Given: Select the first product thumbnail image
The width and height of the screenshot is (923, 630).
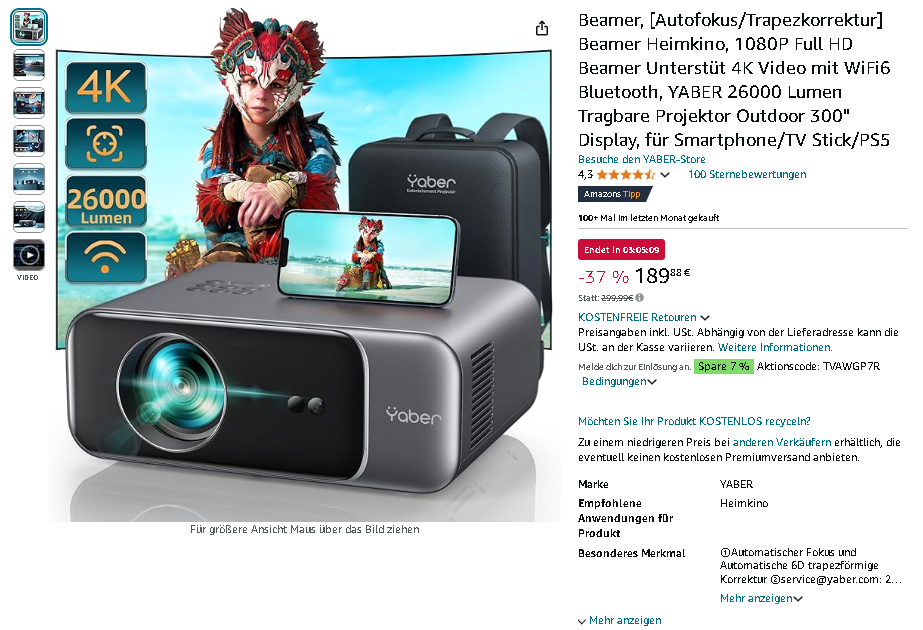Looking at the screenshot, I should 28,27.
